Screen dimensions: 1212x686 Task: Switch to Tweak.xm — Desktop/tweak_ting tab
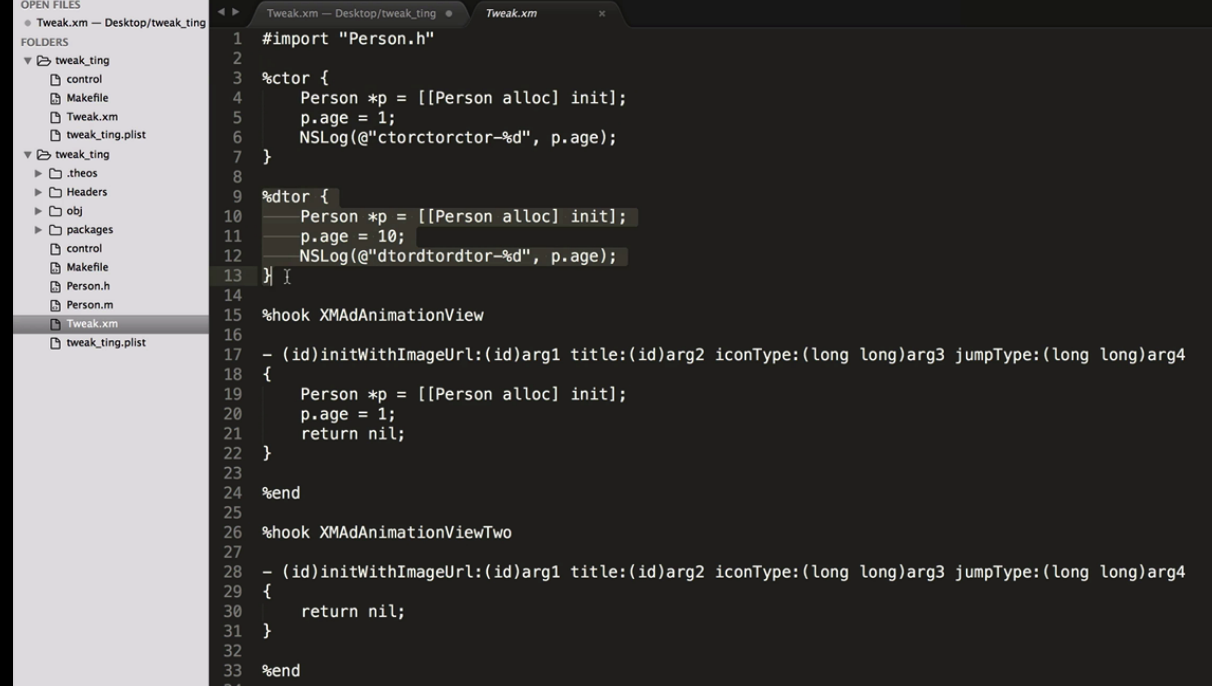click(350, 14)
